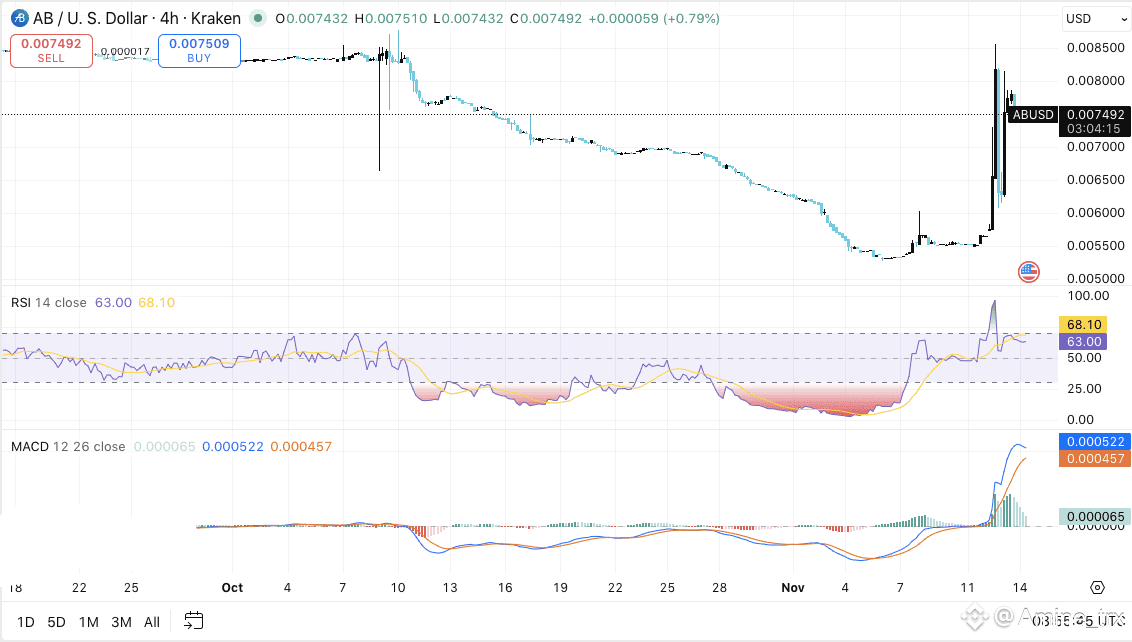
Task: Click the US flag economic event icon
Action: tap(1029, 272)
